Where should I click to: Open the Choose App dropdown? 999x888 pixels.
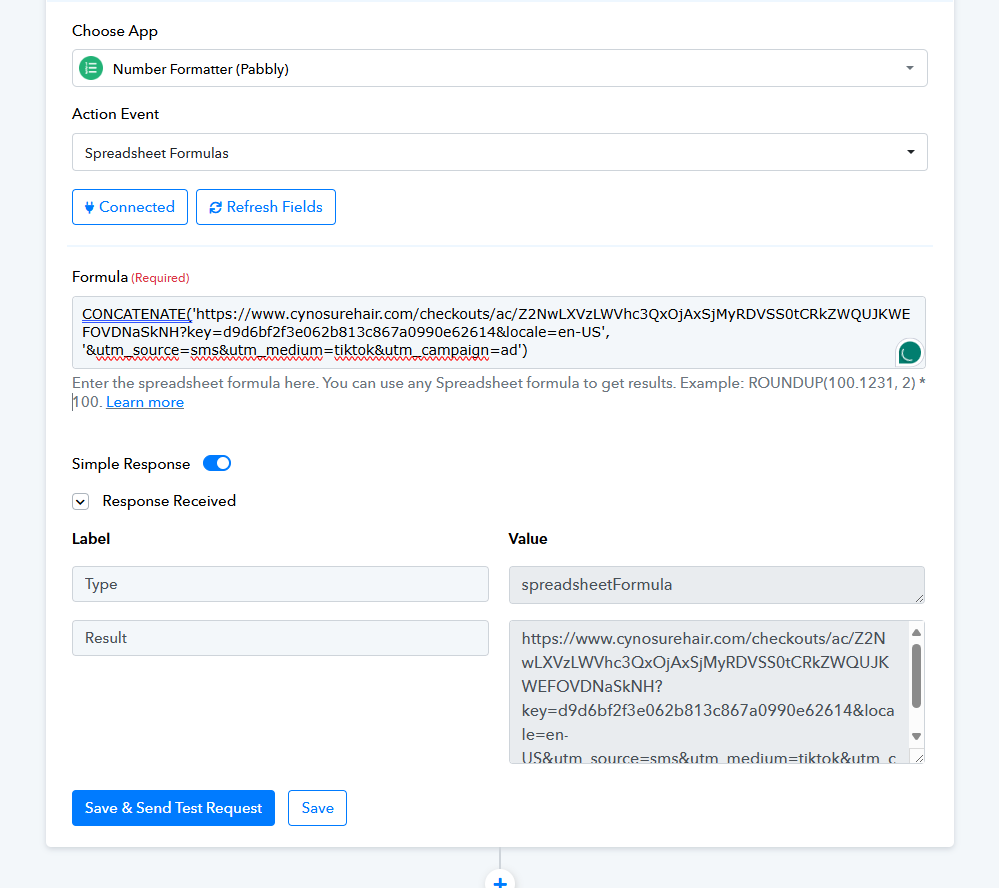(x=500, y=68)
